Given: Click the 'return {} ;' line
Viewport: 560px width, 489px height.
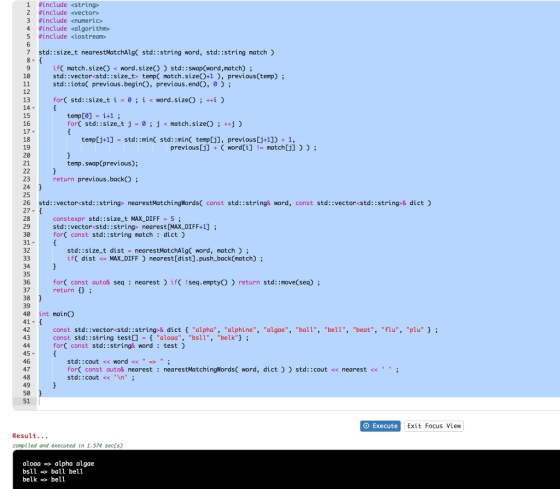Looking at the screenshot, I should pyautogui.click(x=72, y=290).
